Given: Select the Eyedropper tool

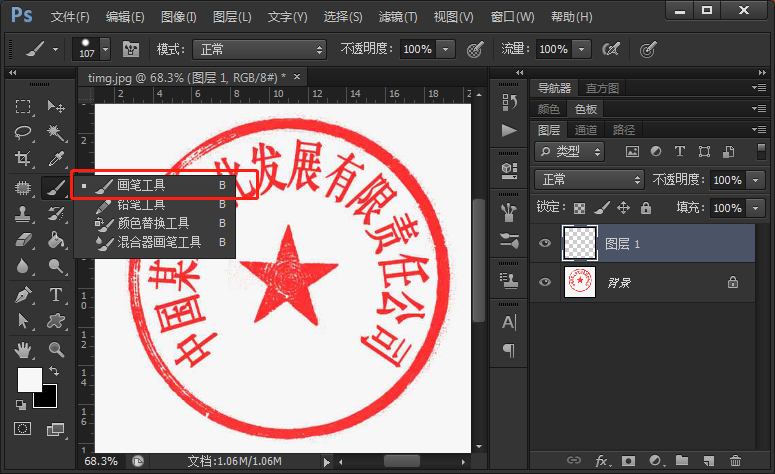Looking at the screenshot, I should tap(56, 158).
